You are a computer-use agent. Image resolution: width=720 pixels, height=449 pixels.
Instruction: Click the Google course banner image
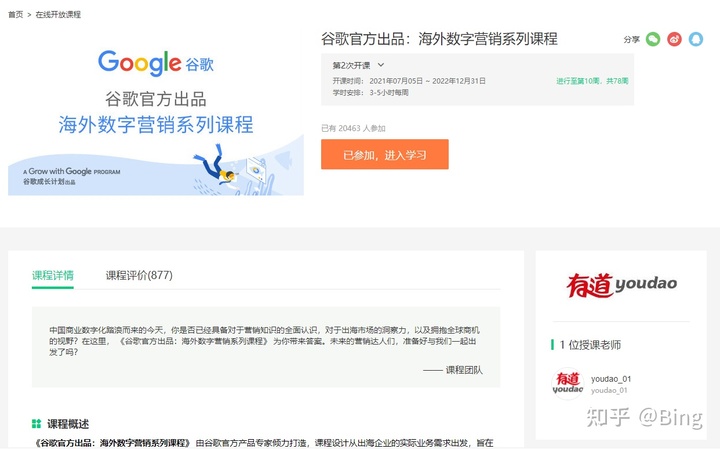pos(156,113)
